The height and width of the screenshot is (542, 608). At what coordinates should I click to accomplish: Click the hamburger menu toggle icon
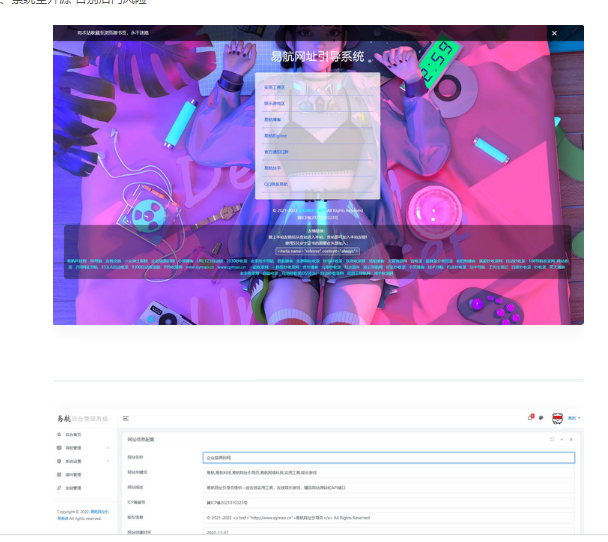pyautogui.click(x=126, y=418)
